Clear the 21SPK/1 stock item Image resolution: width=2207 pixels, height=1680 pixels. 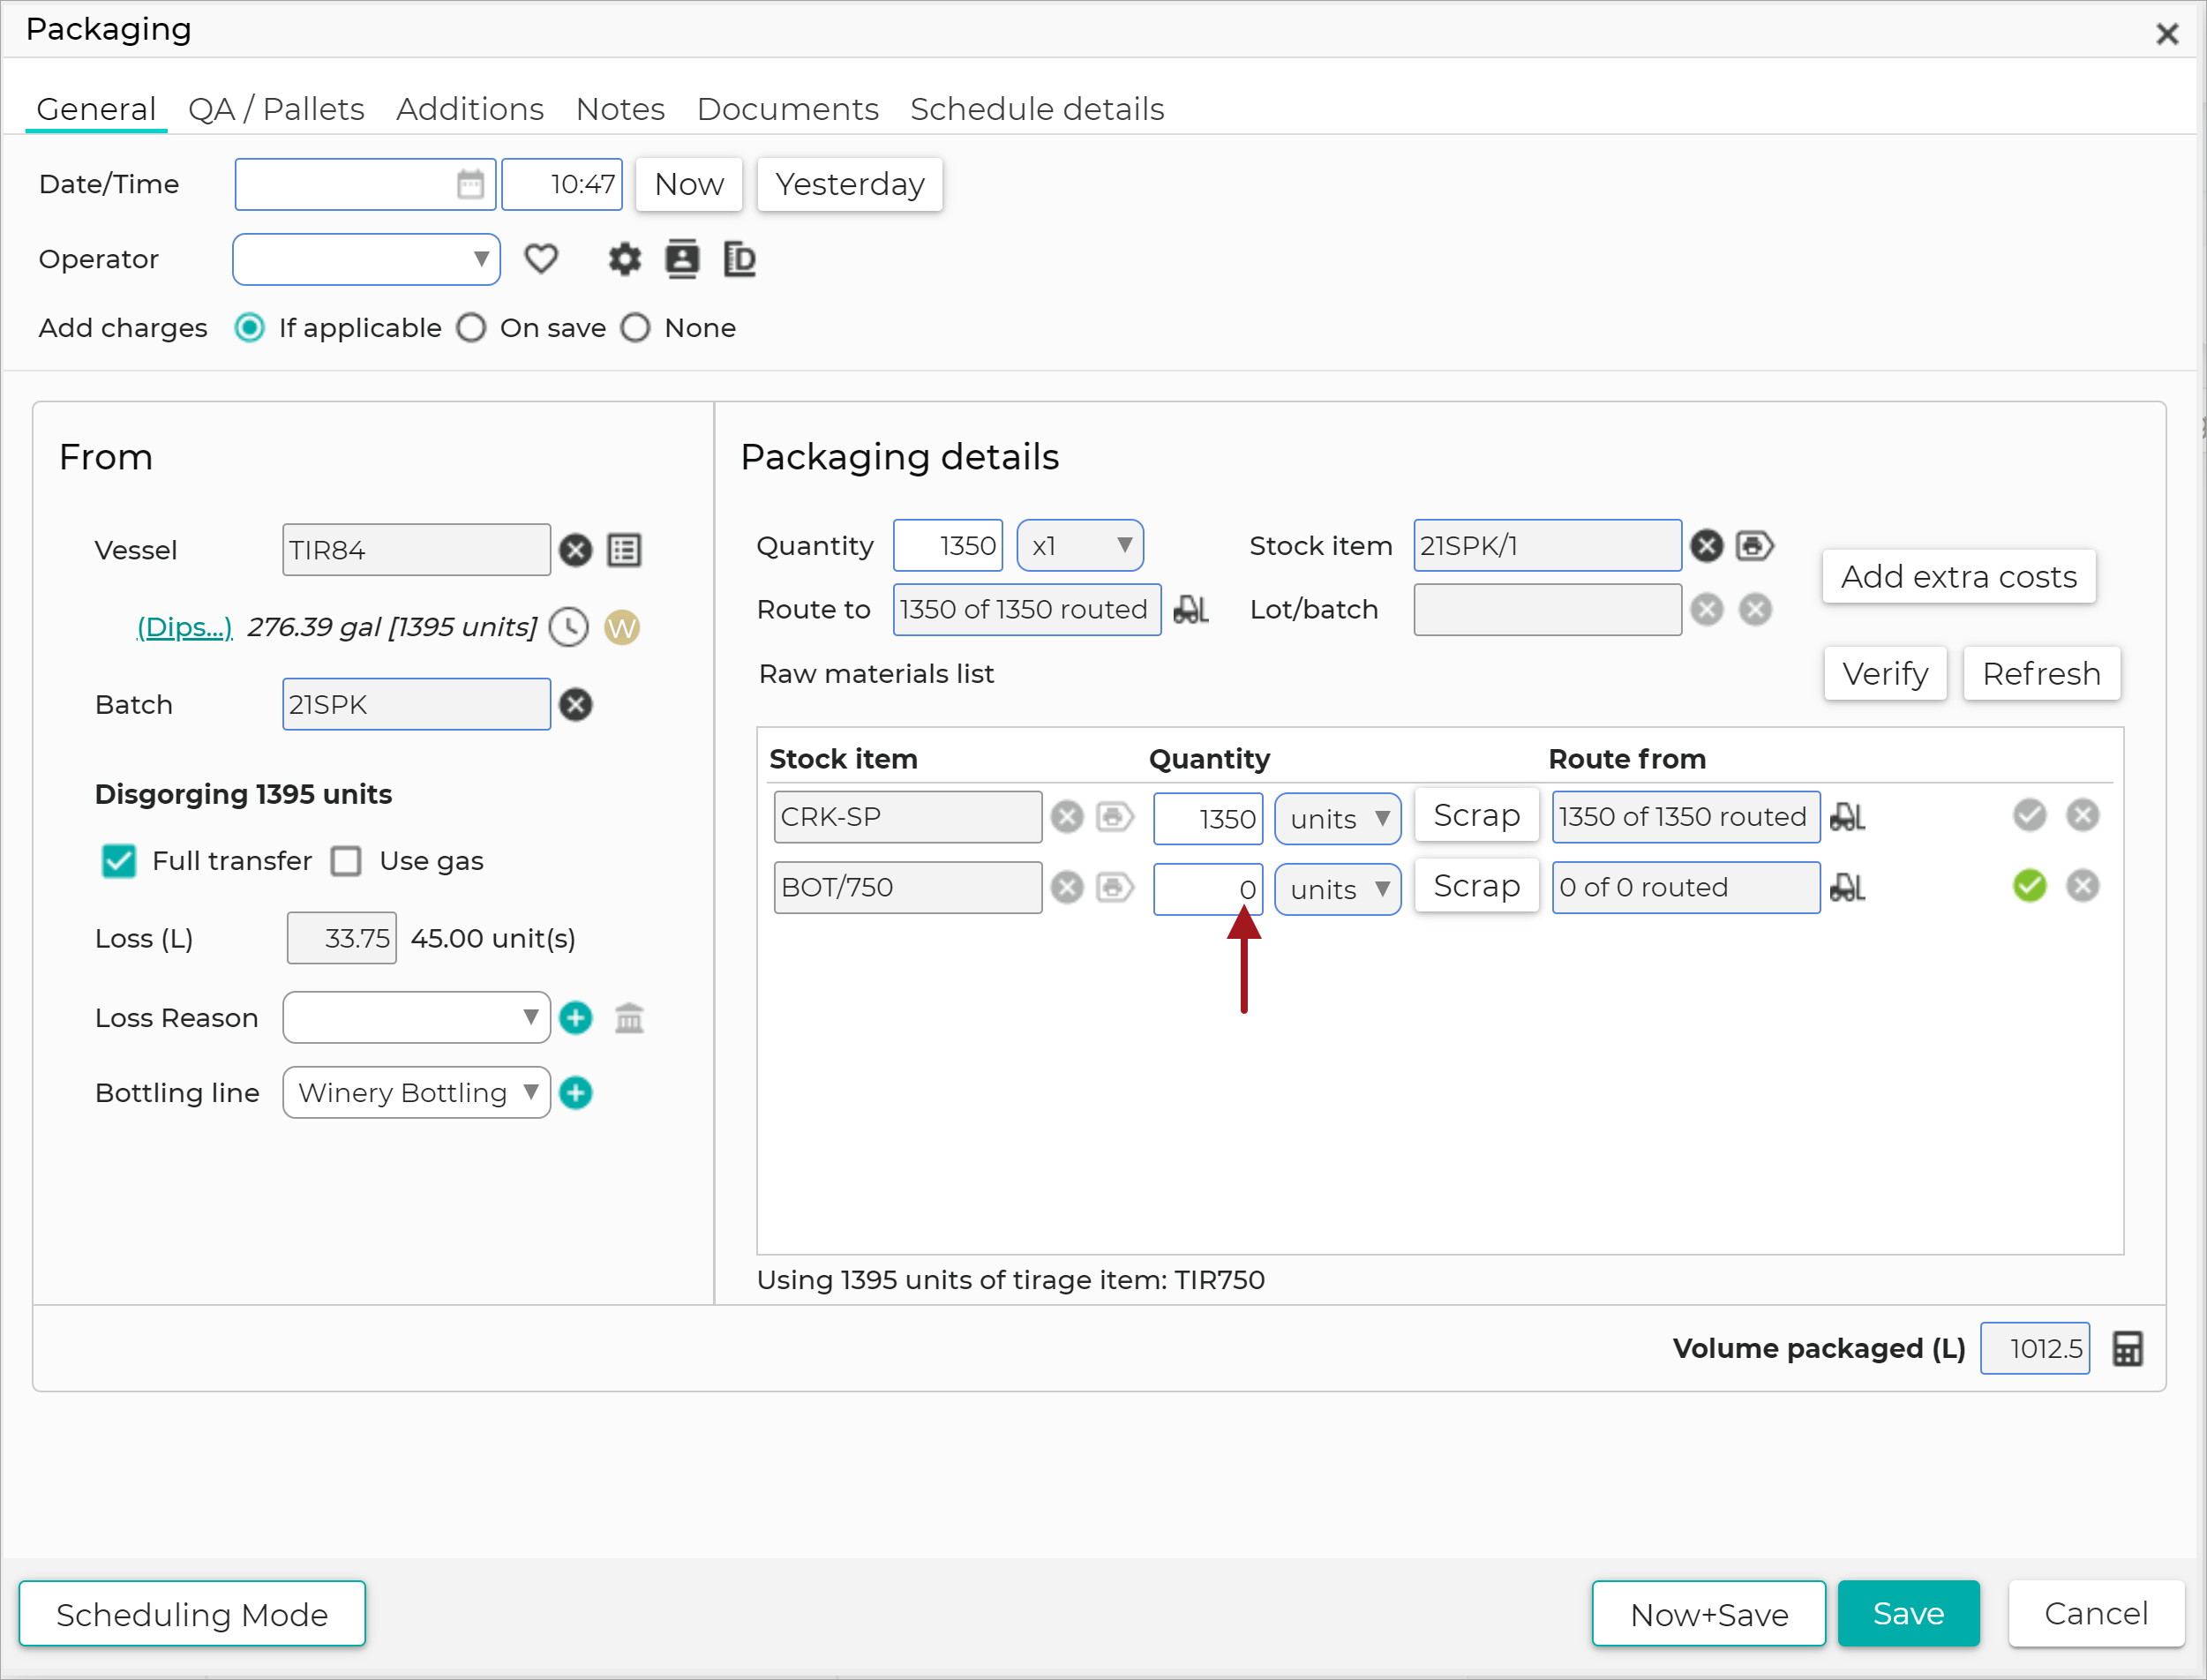1707,546
